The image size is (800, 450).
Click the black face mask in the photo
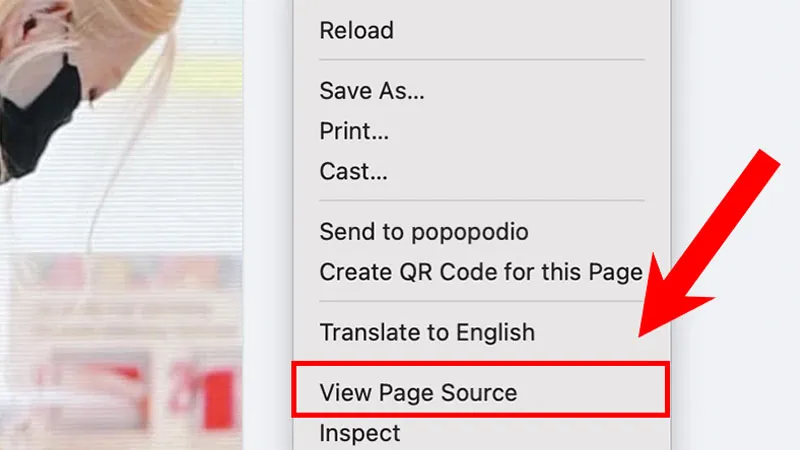pyautogui.click(x=40, y=115)
